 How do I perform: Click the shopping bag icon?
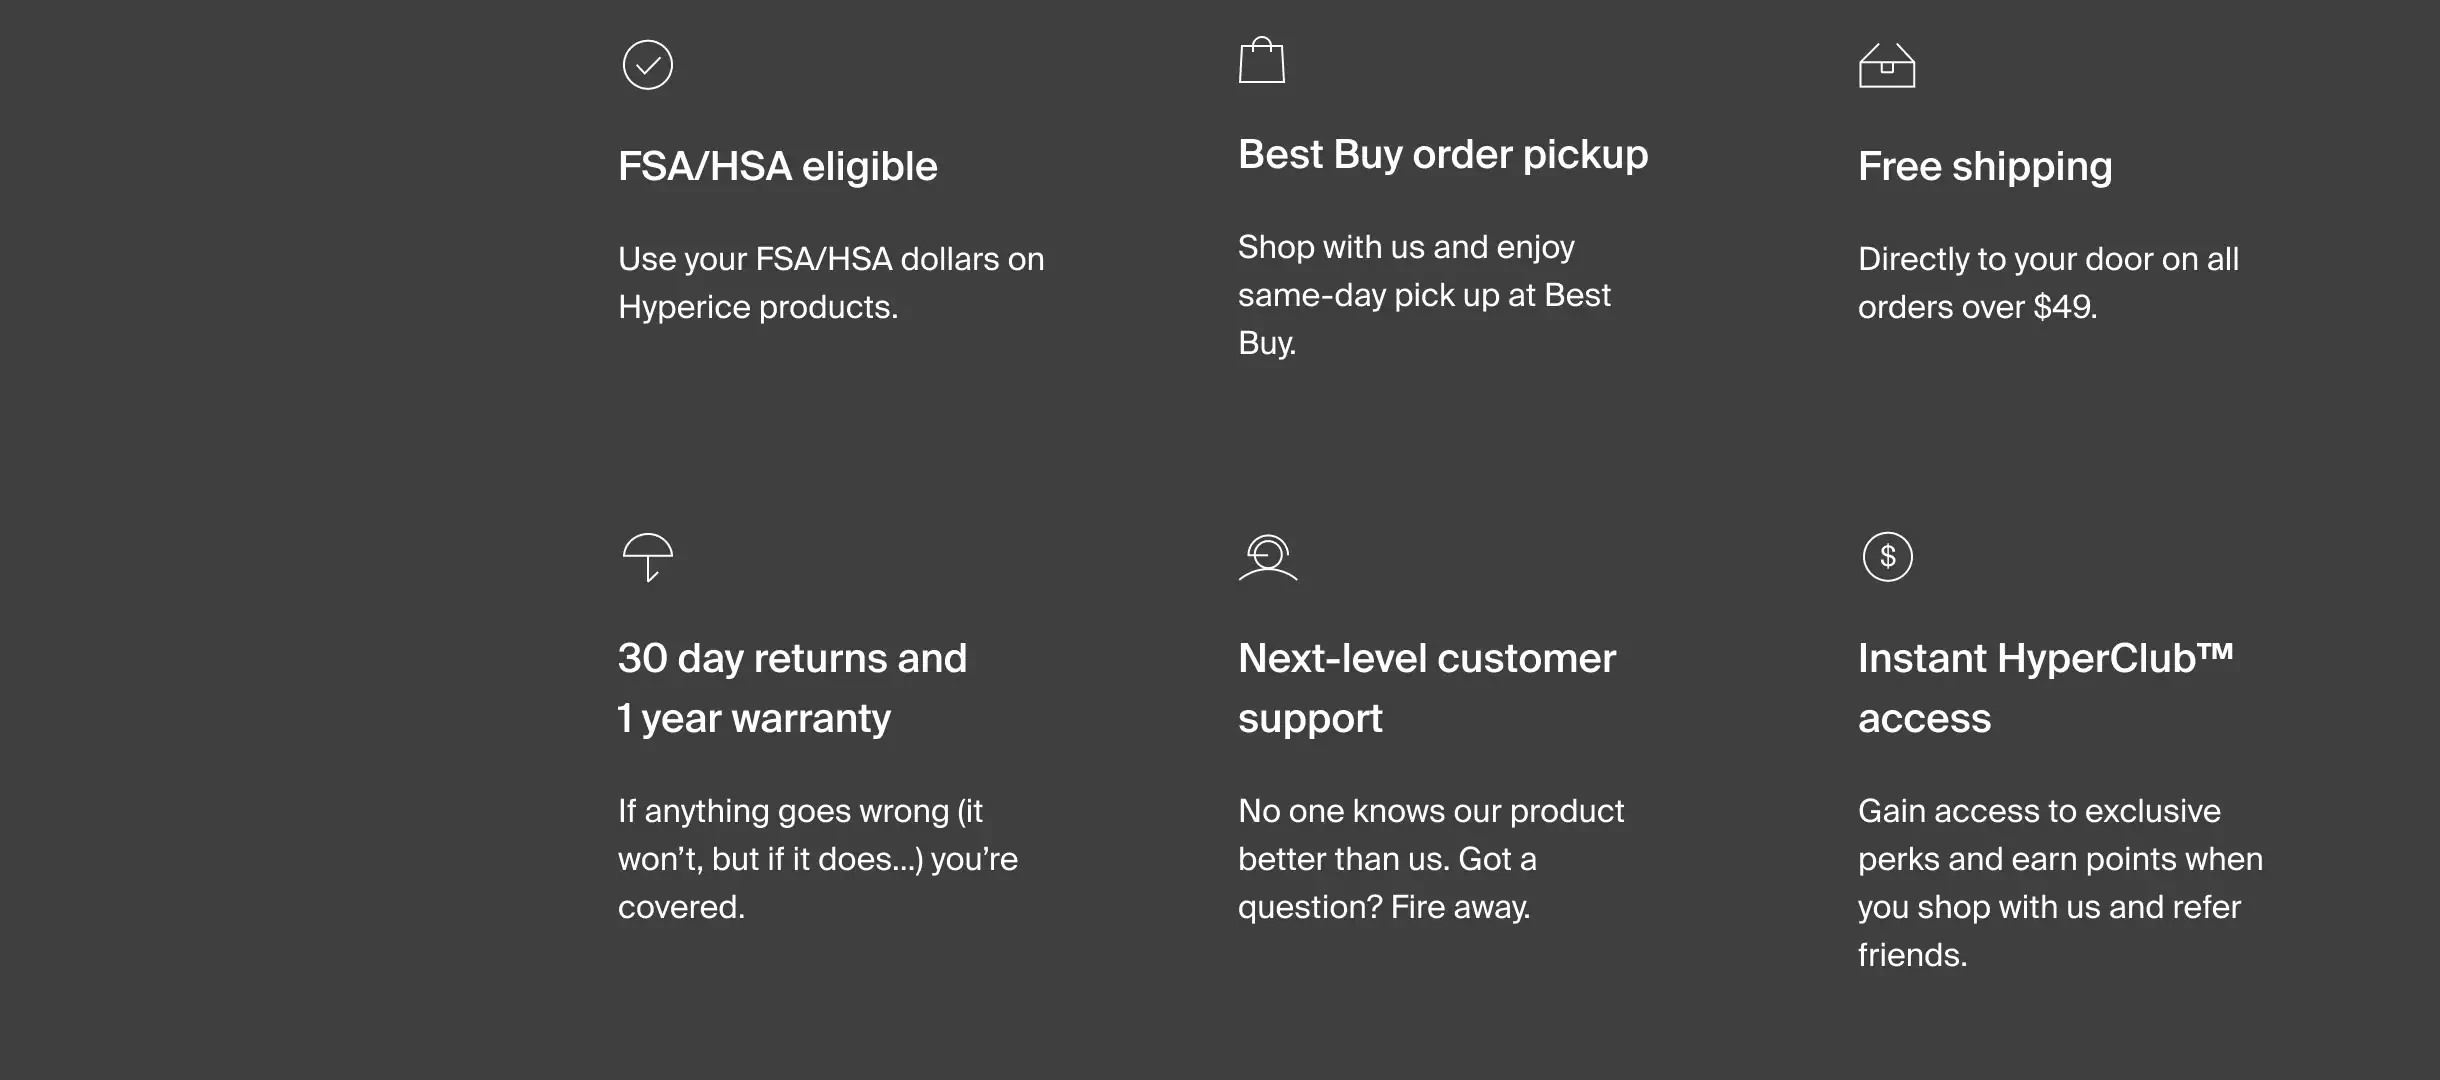1261,61
